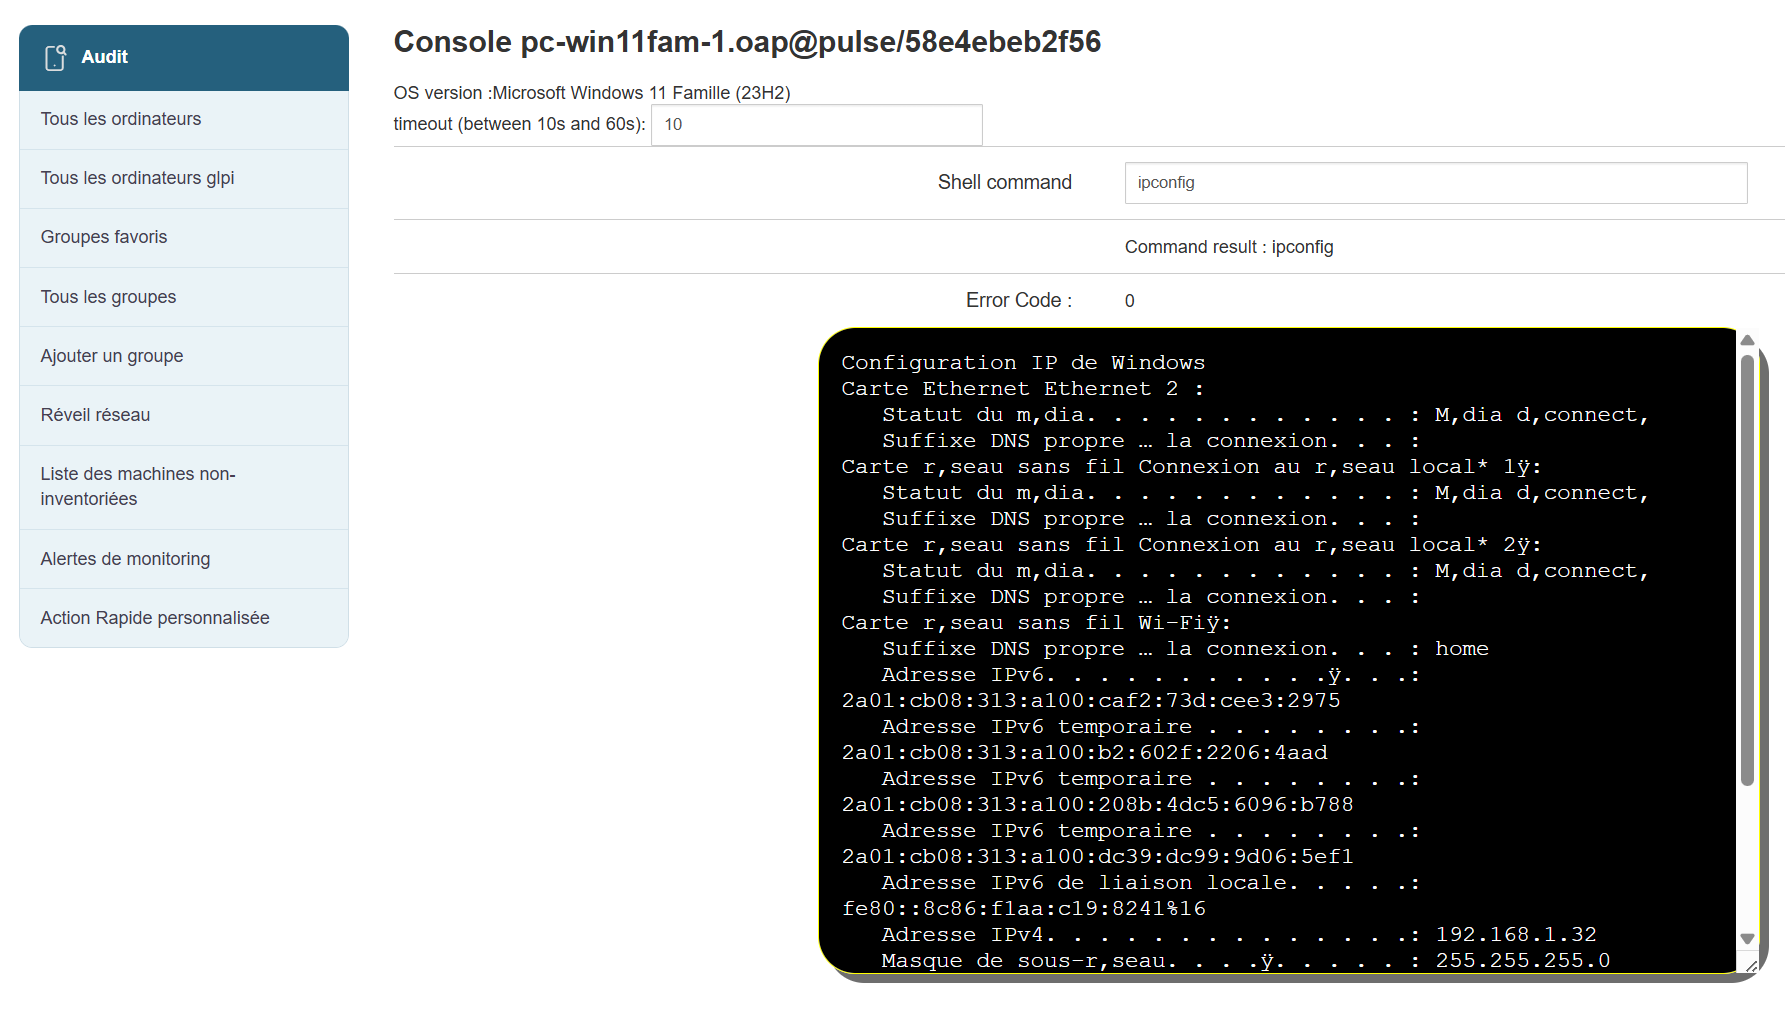
Task: Click the Audit menu header title
Action: (x=105, y=58)
